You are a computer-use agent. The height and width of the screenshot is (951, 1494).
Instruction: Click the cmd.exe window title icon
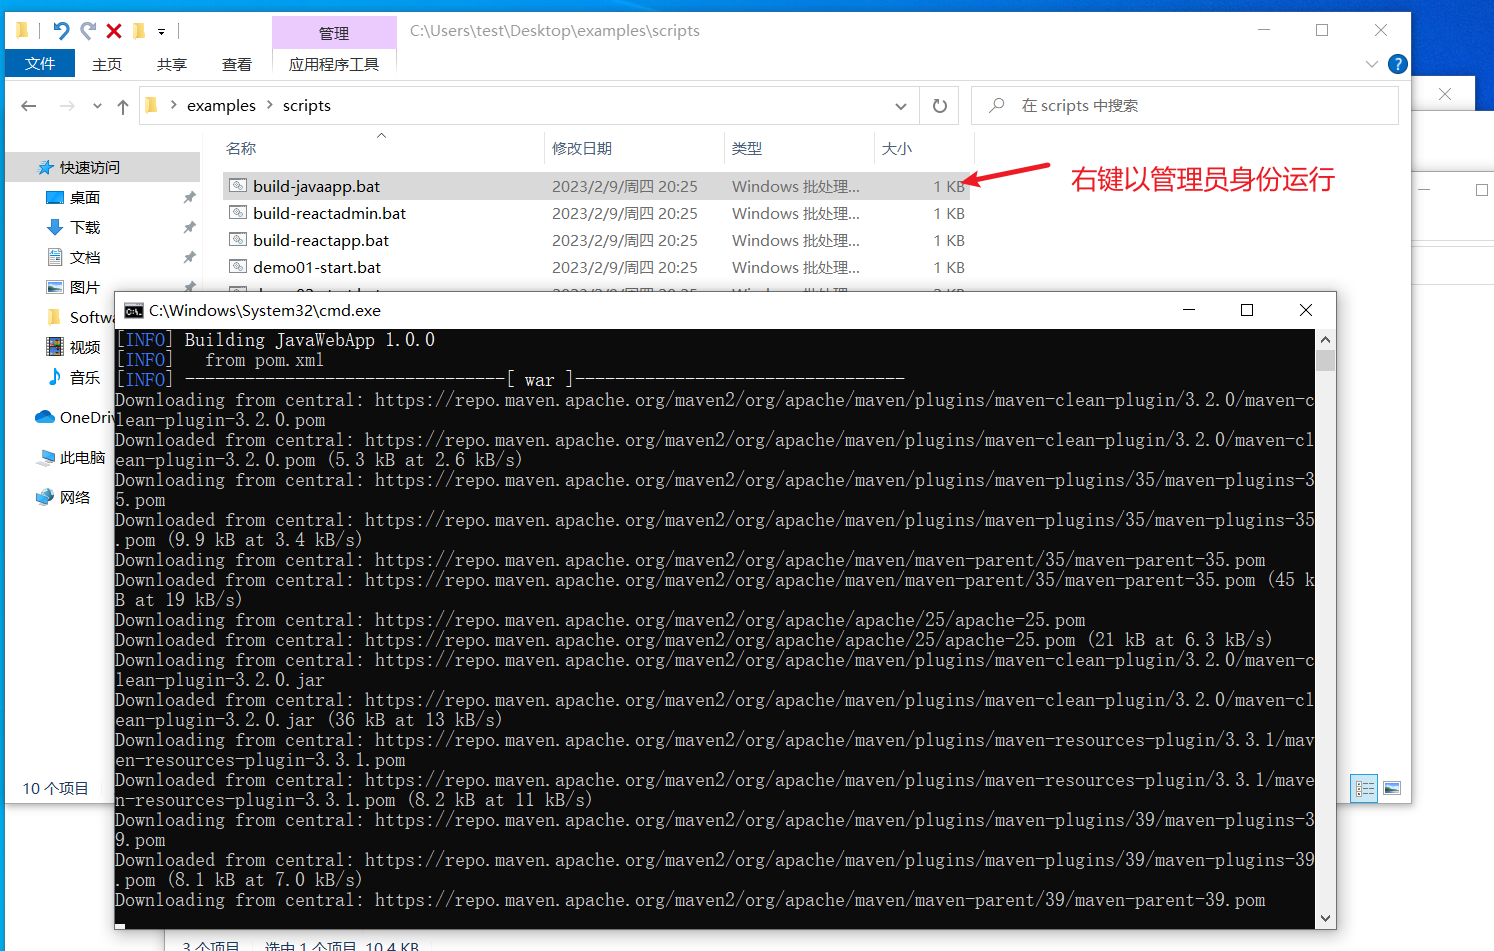[133, 310]
